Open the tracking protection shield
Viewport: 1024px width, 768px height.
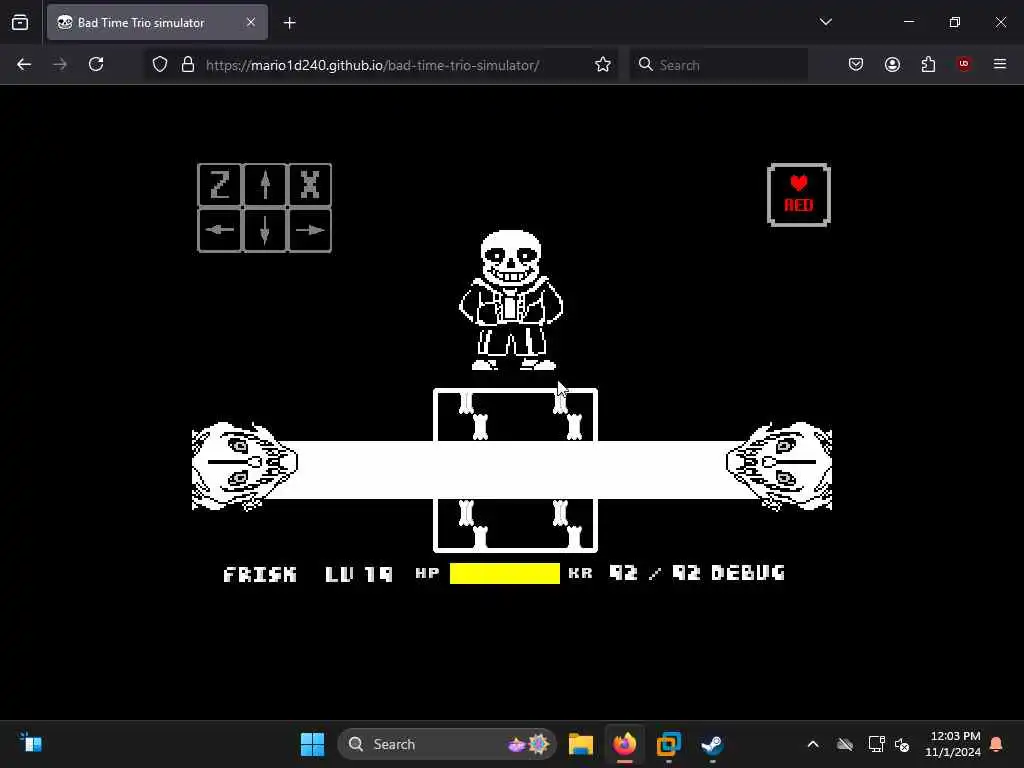(160, 64)
